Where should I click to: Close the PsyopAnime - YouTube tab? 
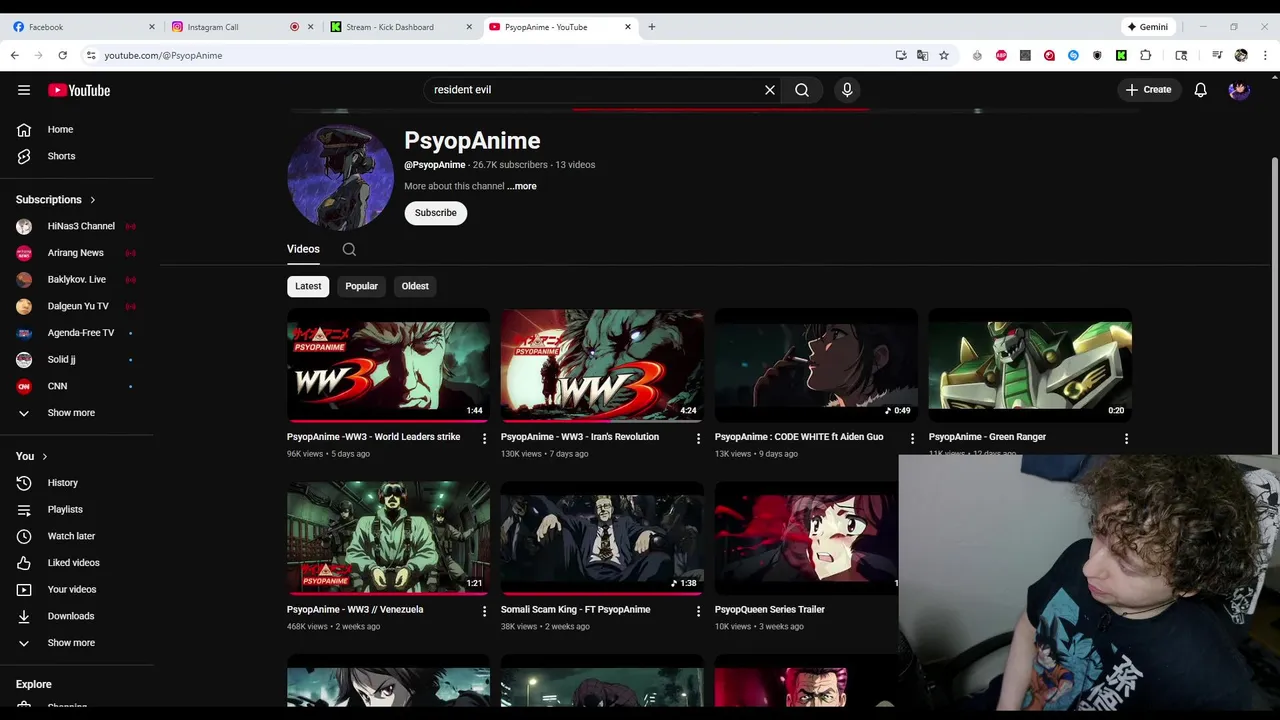click(628, 27)
